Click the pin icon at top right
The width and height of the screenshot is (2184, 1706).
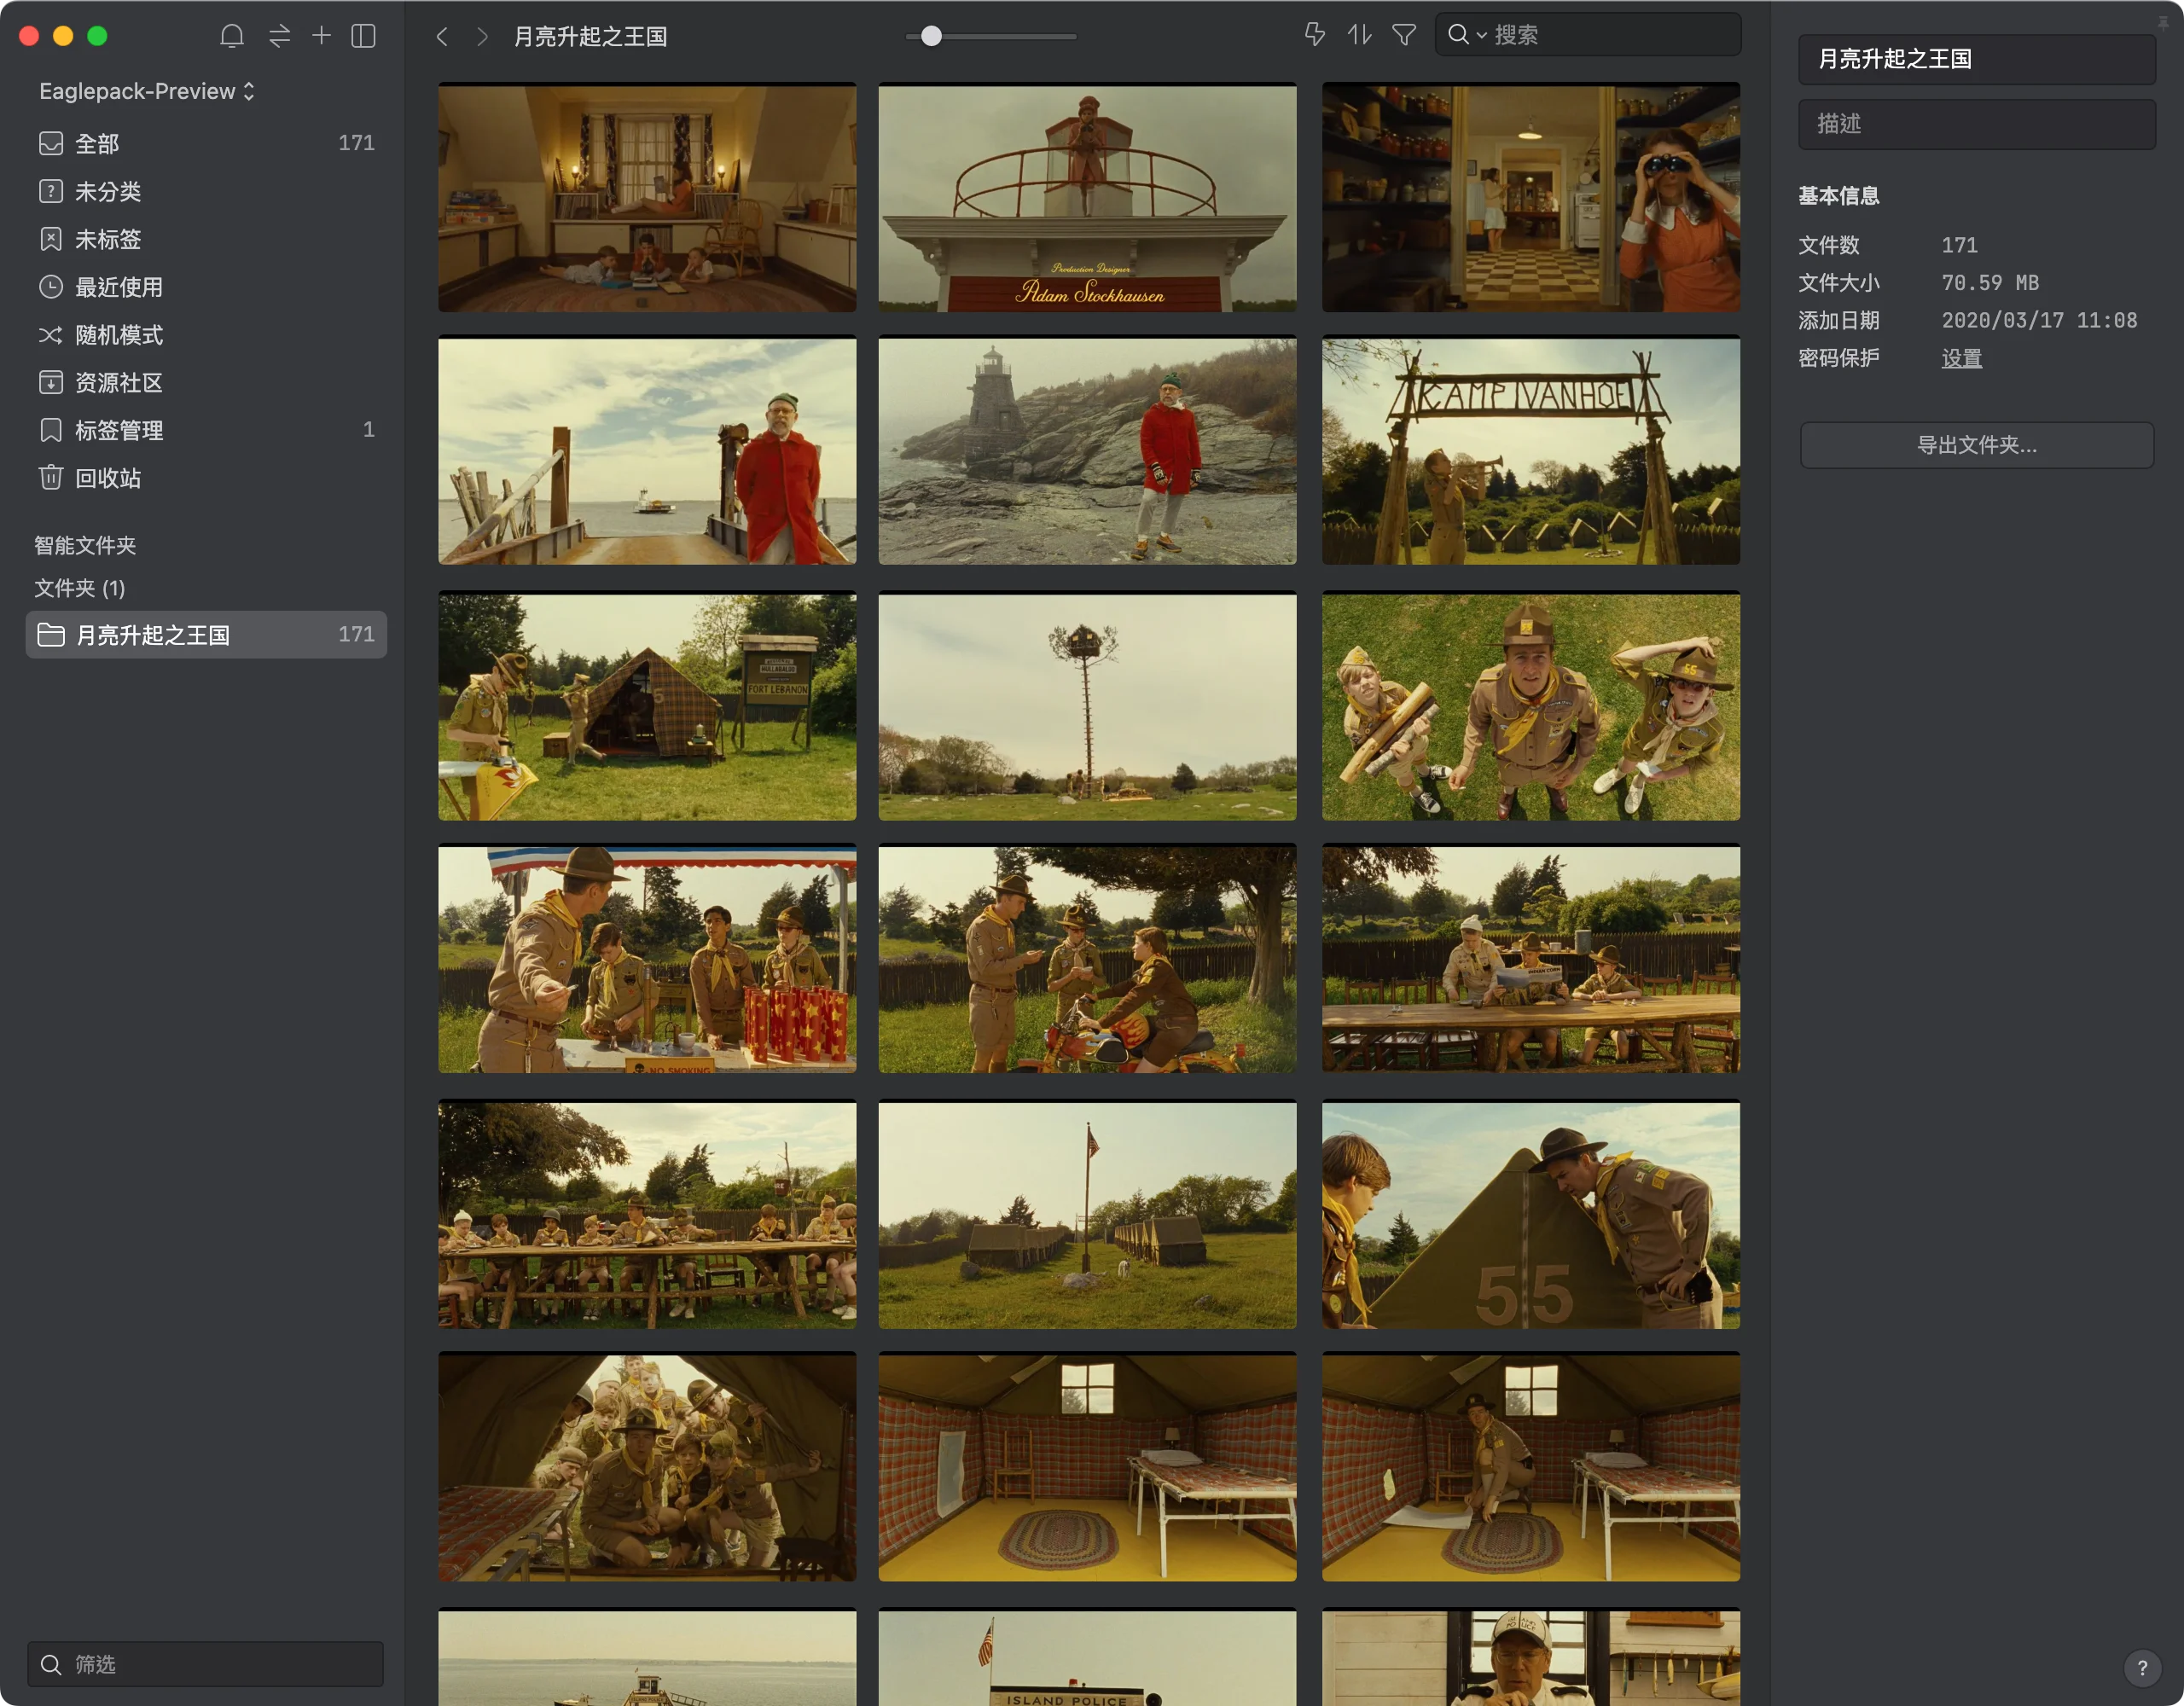[2163, 22]
